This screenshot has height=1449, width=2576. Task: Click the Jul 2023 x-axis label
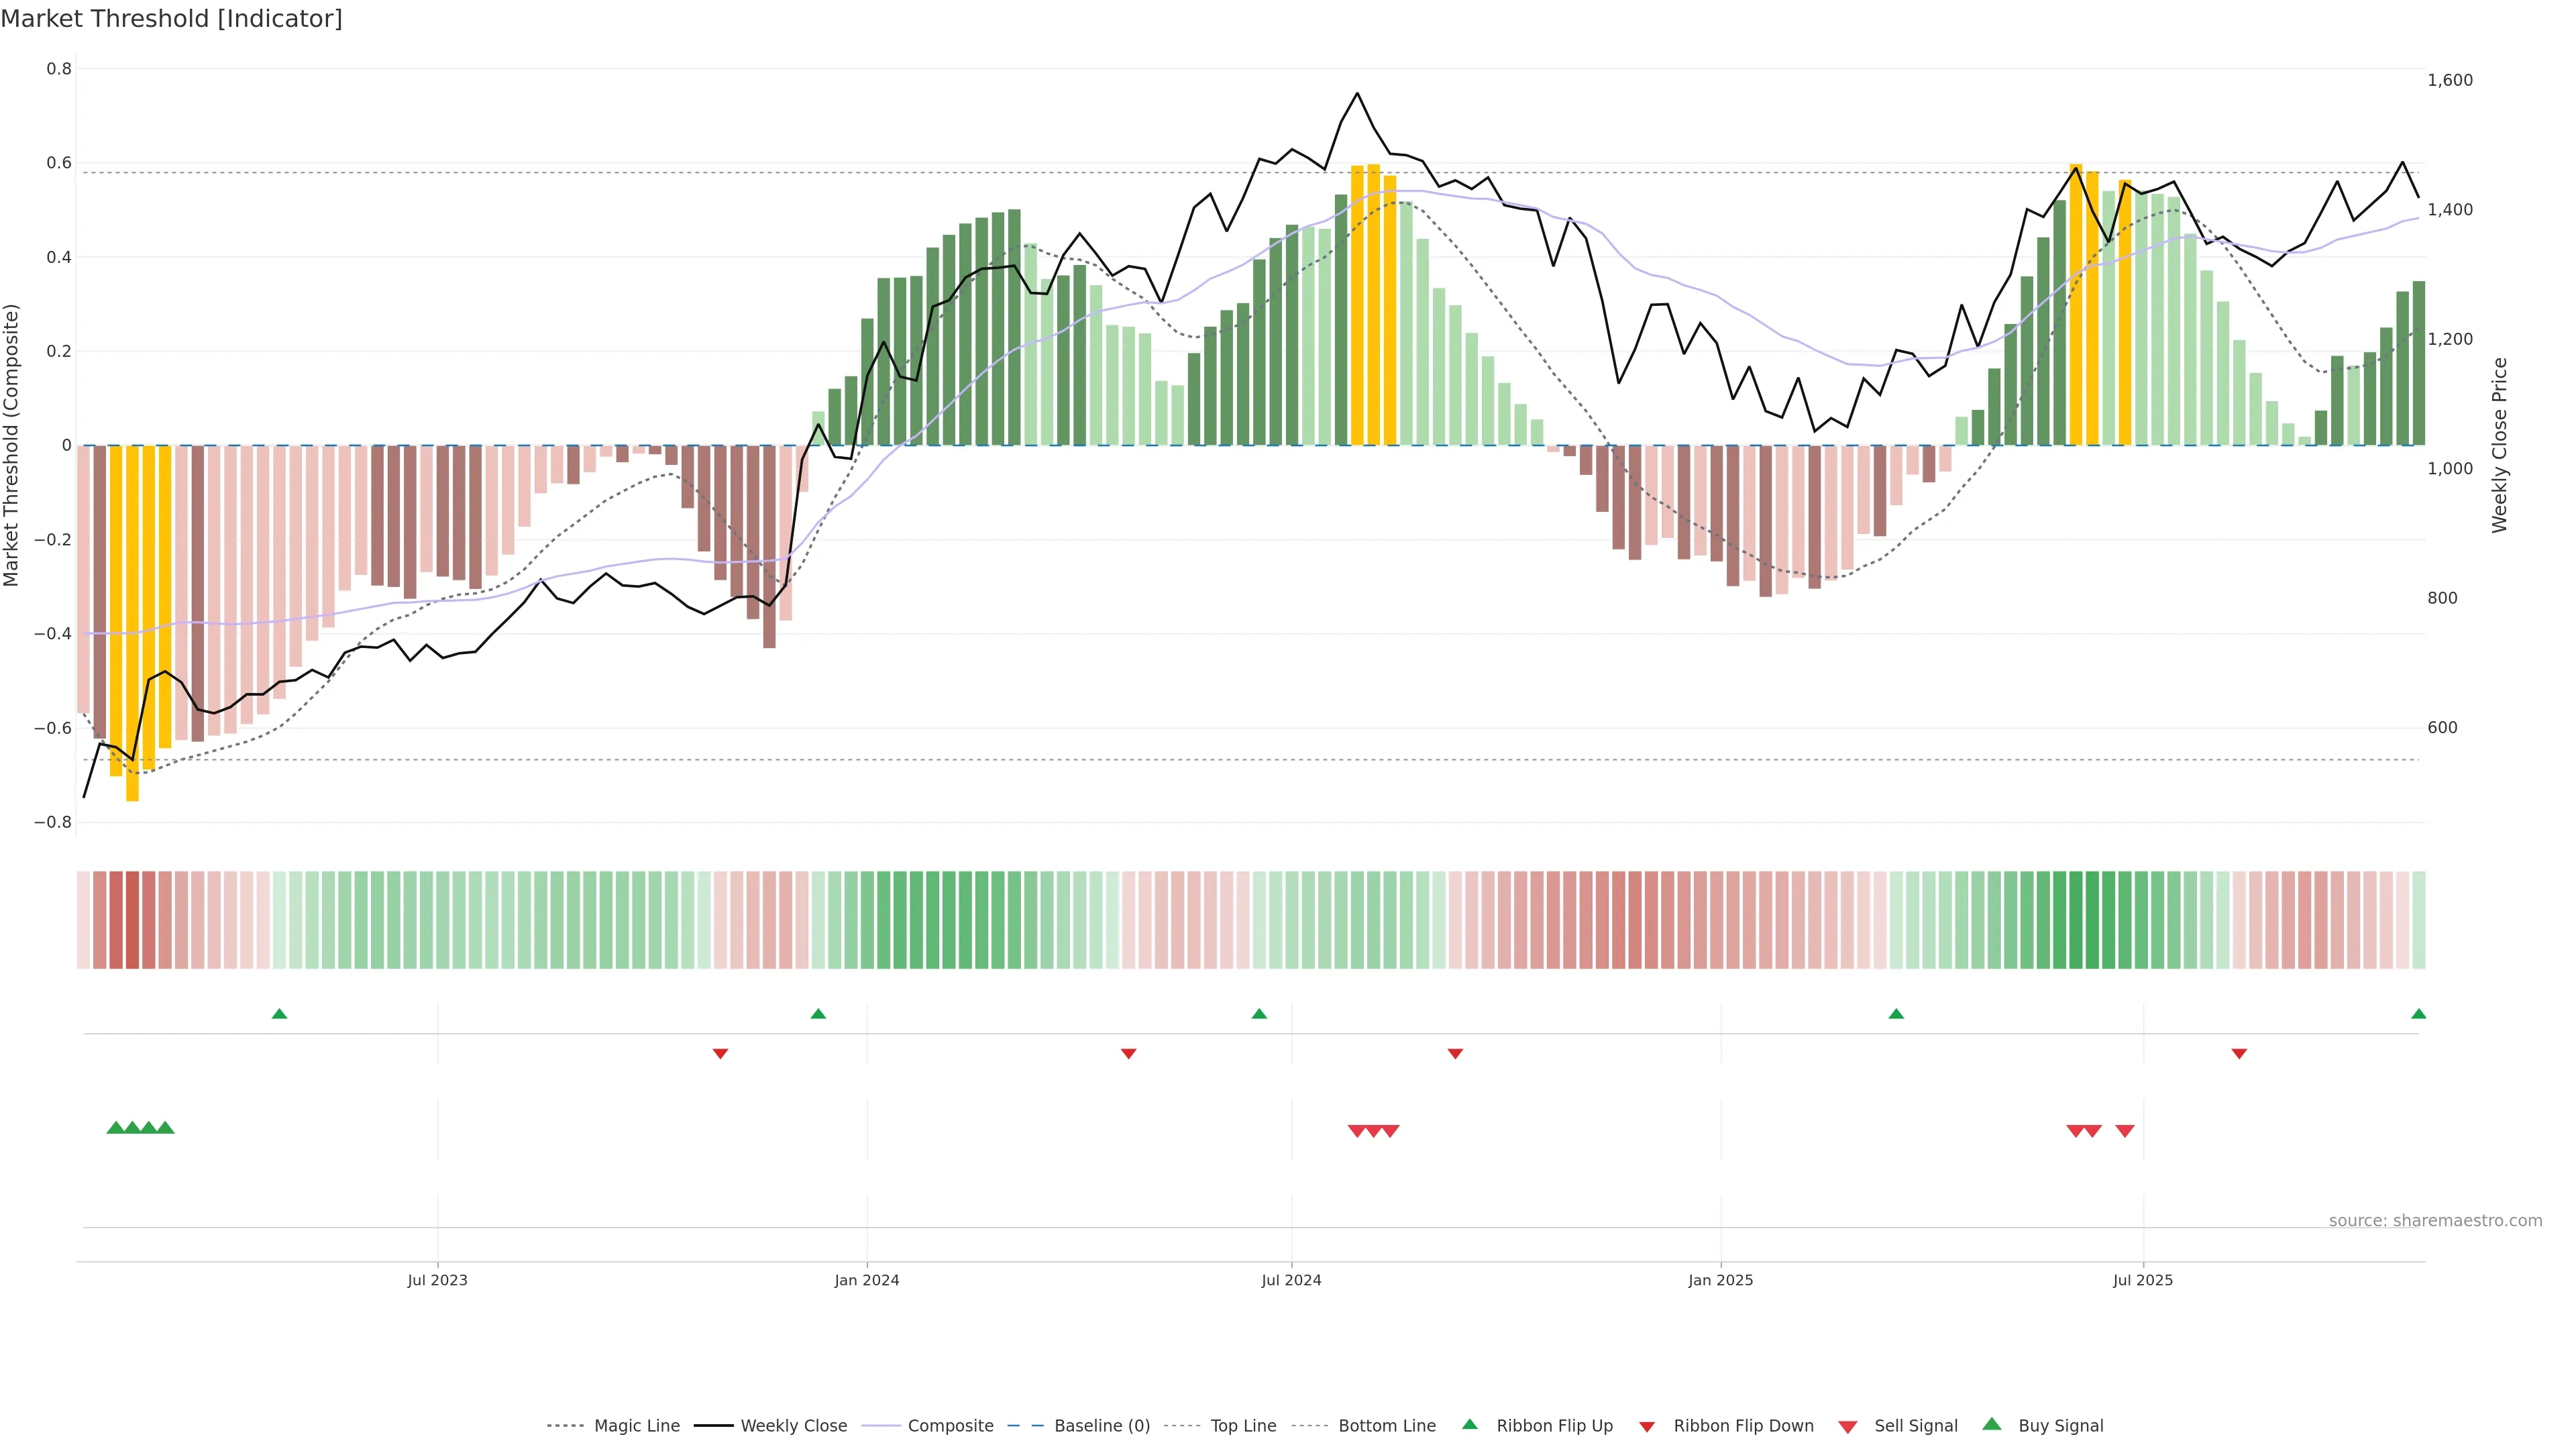click(437, 1280)
